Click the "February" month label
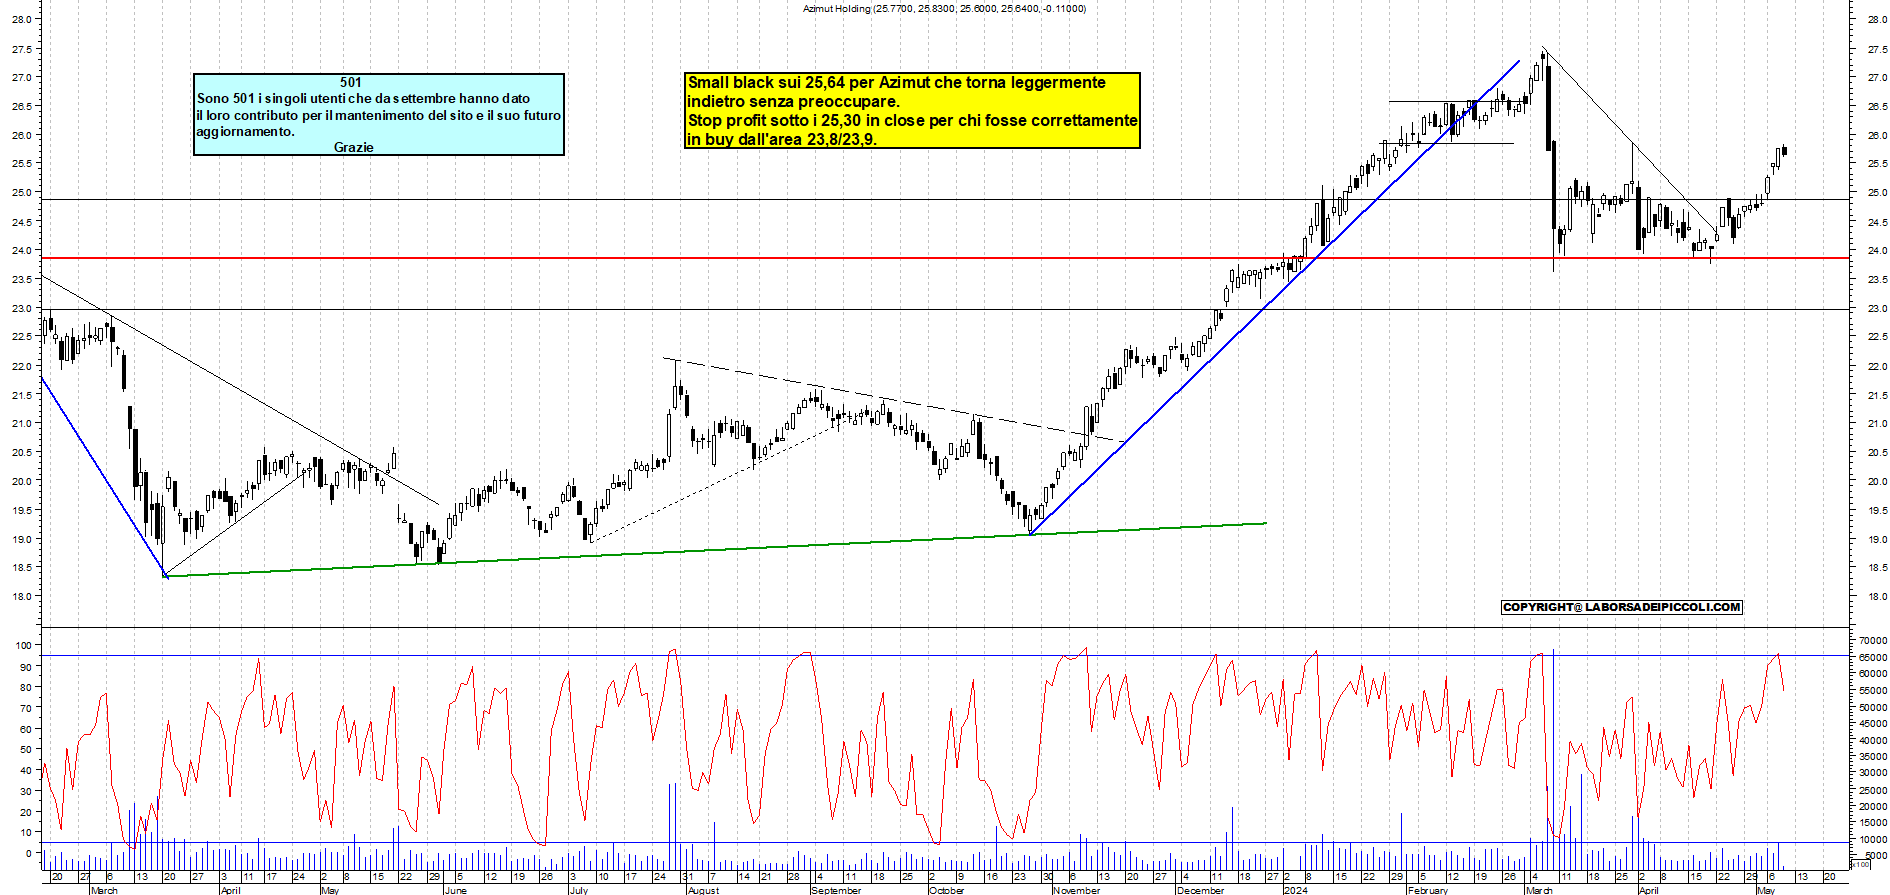This screenshot has width=1890, height=895. 1427,890
